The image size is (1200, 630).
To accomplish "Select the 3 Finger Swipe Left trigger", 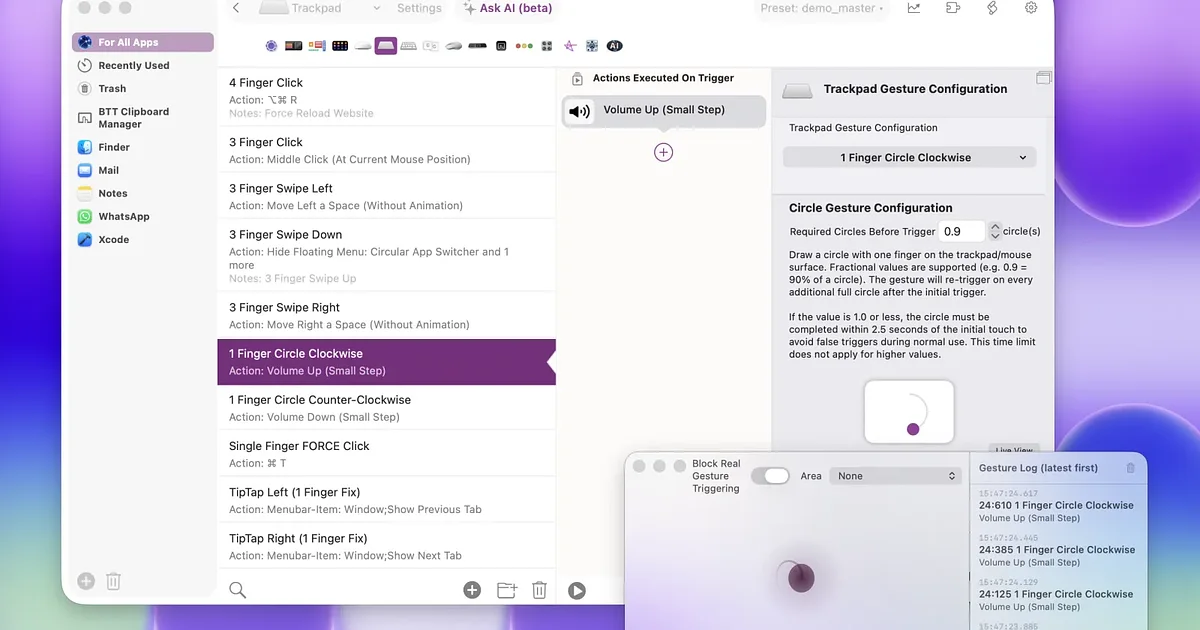I will point(386,196).
